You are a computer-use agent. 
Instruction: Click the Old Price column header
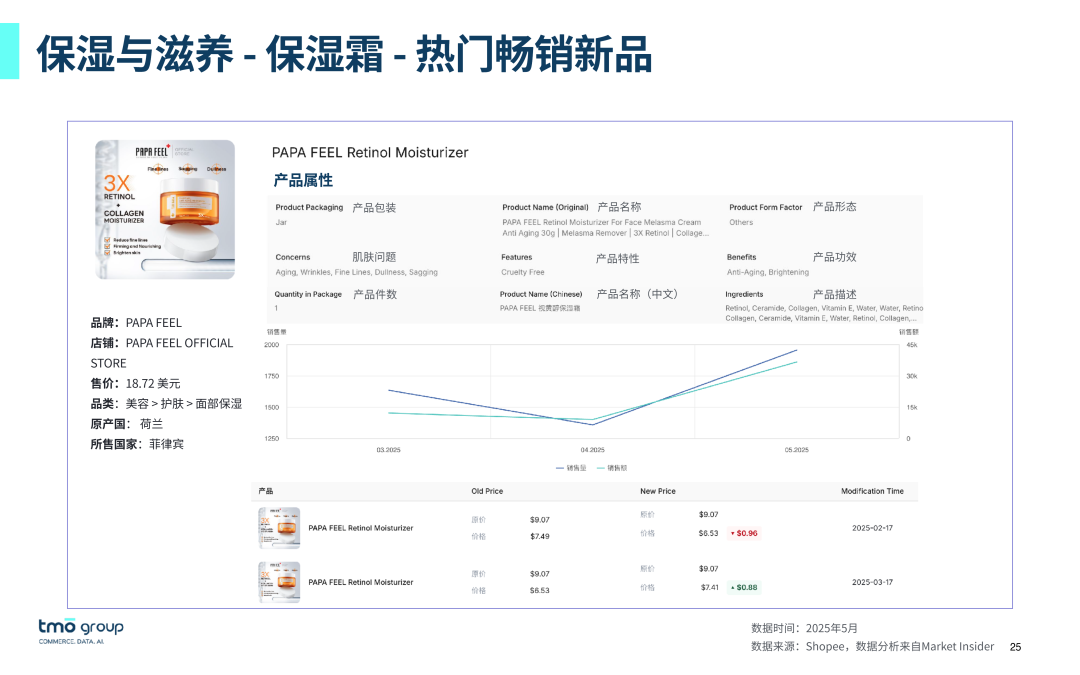487,492
